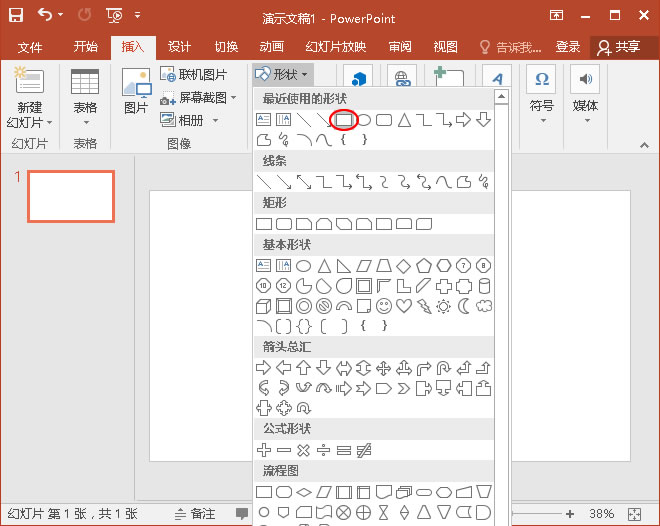The height and width of the screenshot is (526, 660).
Task: Select the red-circled rectangle in recent shapes
Action: pyautogui.click(x=344, y=120)
